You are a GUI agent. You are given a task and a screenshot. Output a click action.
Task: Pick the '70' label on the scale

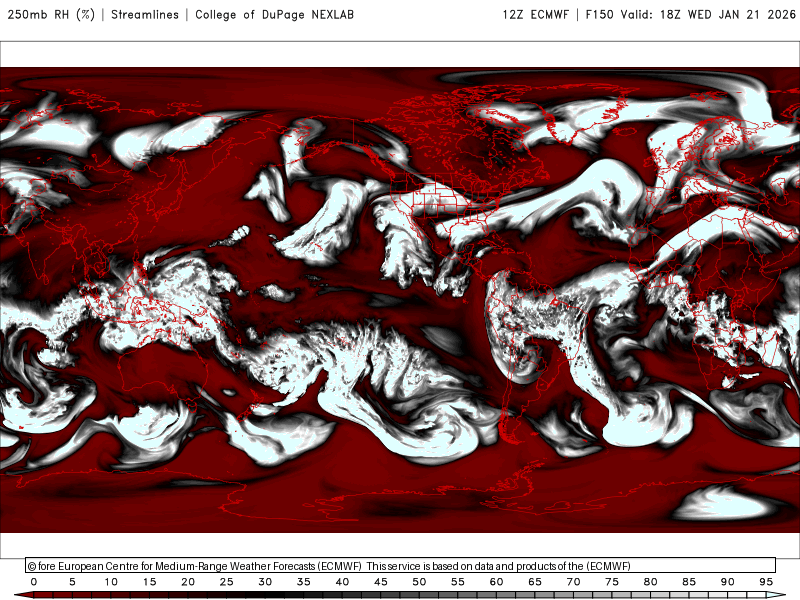(x=573, y=582)
